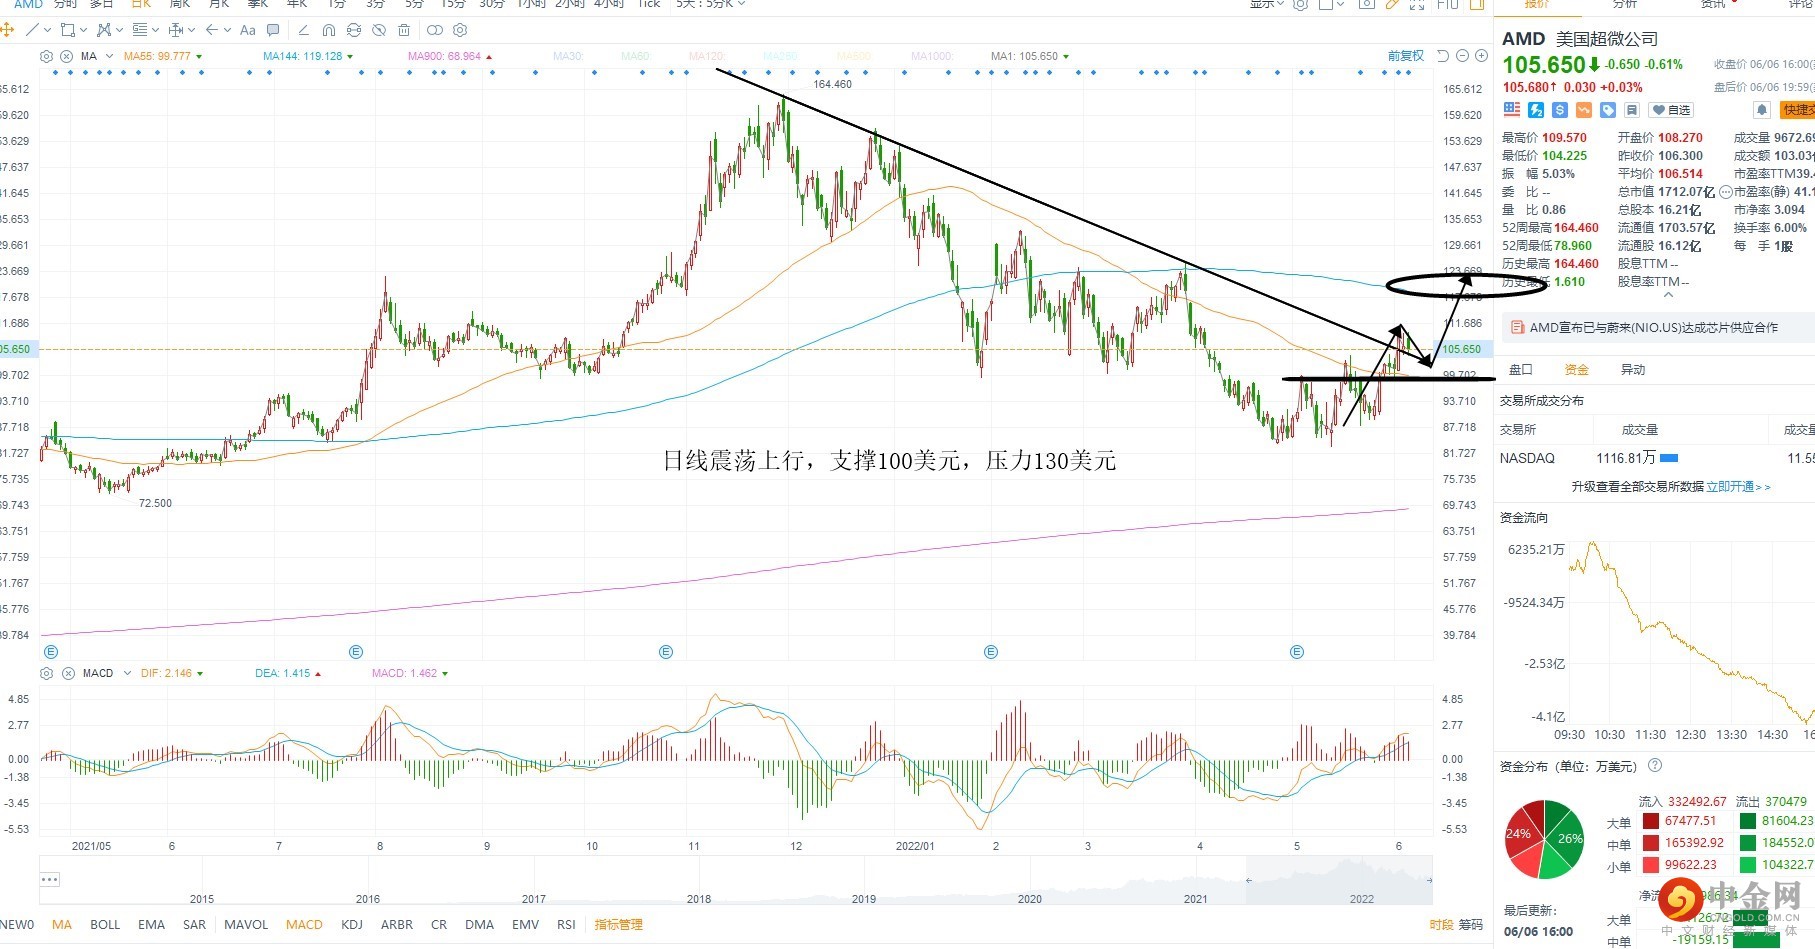This screenshot has width=1815, height=949.
Task: Zoom out the chart with minus icon
Action: [x=1463, y=56]
